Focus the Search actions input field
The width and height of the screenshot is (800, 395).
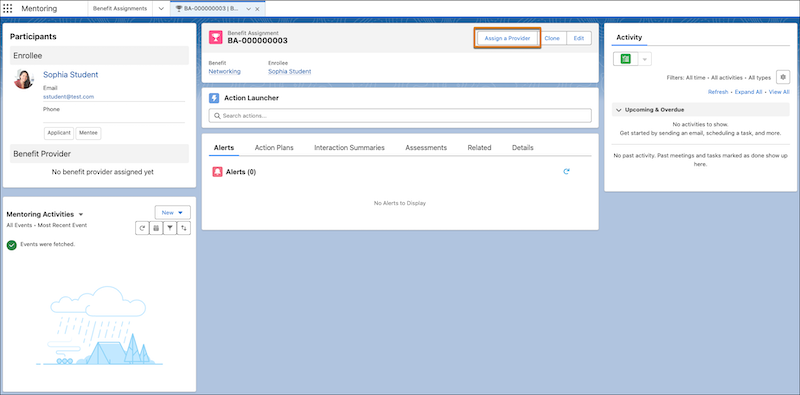click(x=400, y=115)
